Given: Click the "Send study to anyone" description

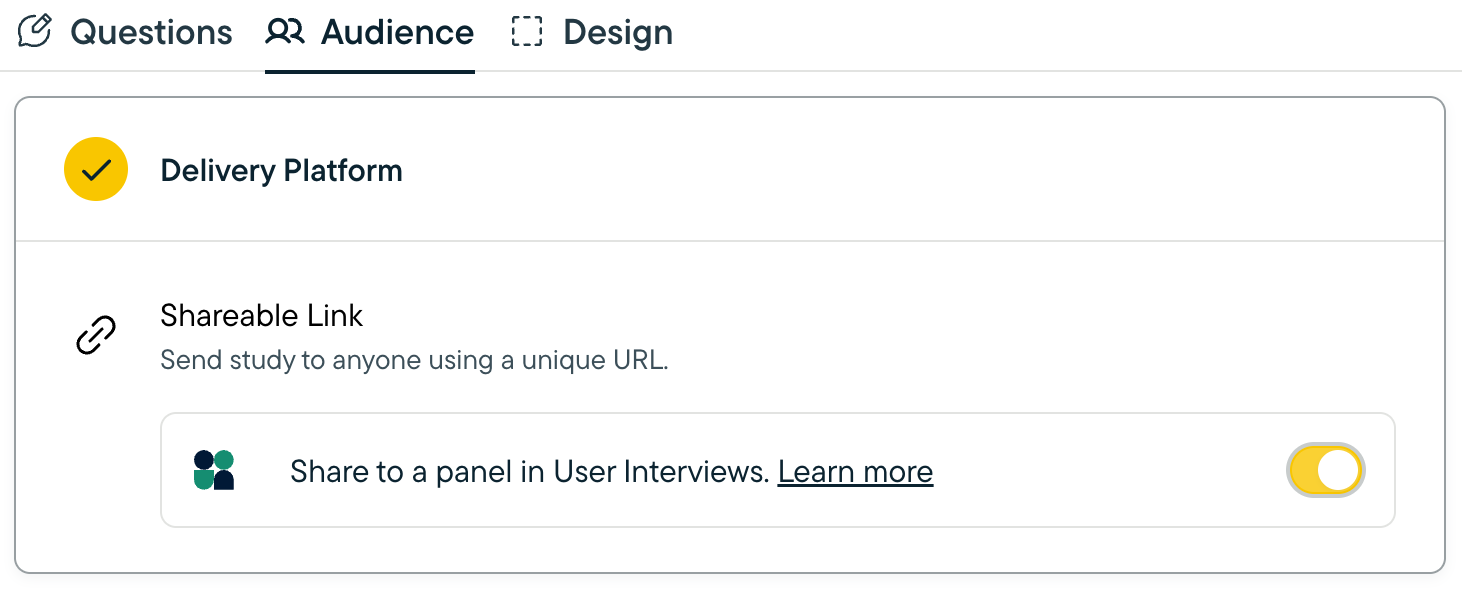Looking at the screenshot, I should [x=414, y=360].
